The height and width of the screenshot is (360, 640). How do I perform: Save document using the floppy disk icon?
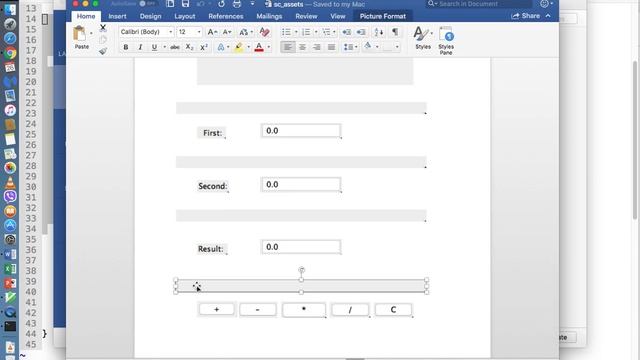185,4
